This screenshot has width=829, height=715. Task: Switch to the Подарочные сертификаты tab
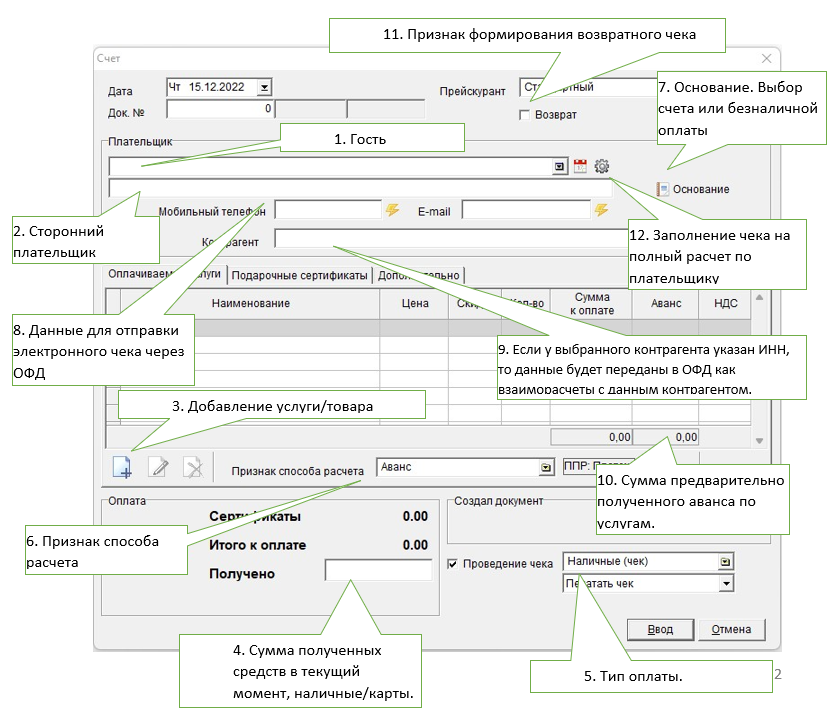coord(299,276)
